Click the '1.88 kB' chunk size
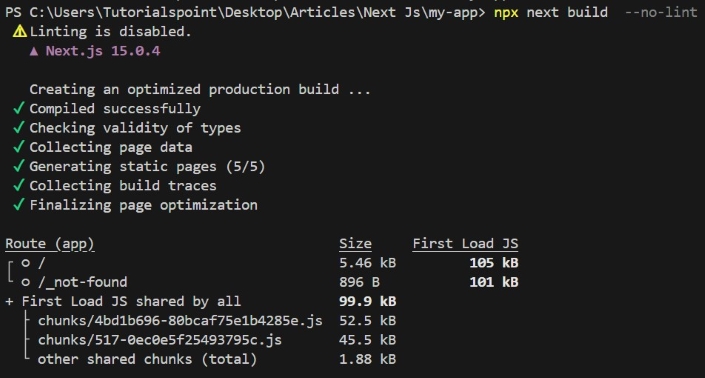The height and width of the screenshot is (378, 705). [x=368, y=360]
